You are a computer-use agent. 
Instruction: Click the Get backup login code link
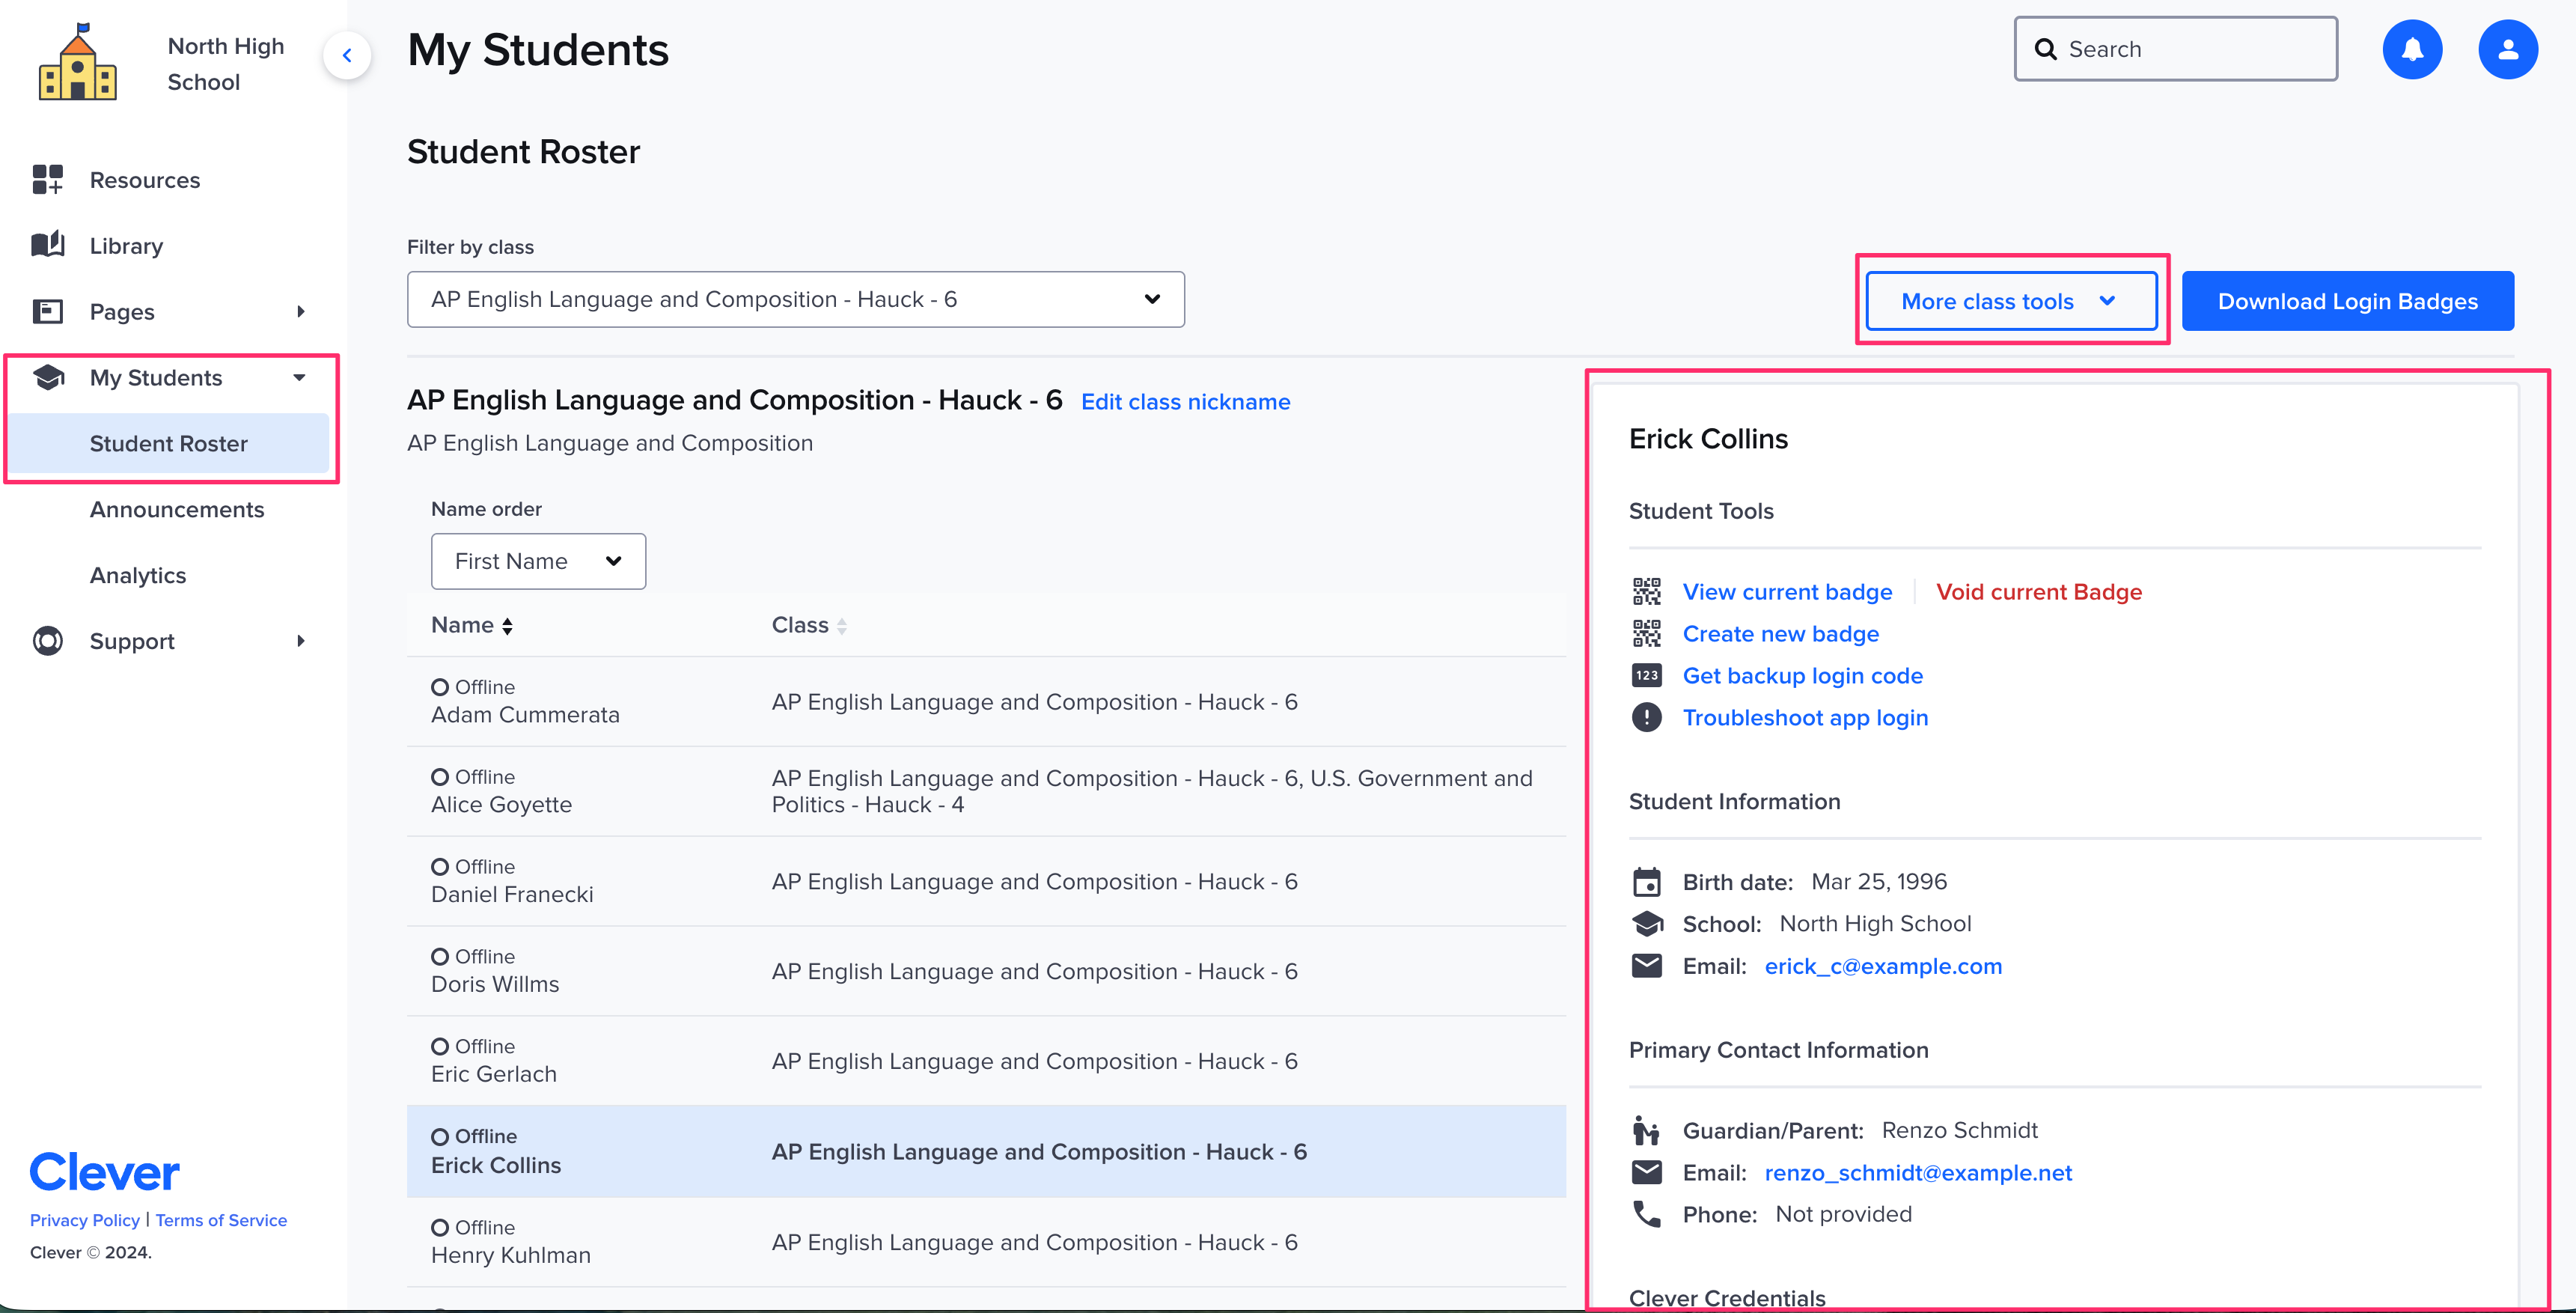(1802, 676)
